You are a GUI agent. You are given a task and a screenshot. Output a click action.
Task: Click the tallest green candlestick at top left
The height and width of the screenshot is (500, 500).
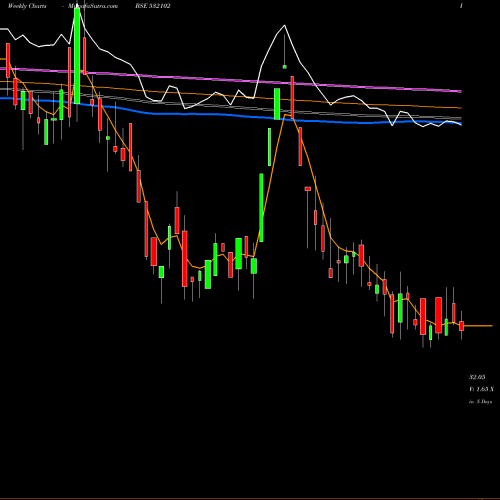click(x=77, y=56)
